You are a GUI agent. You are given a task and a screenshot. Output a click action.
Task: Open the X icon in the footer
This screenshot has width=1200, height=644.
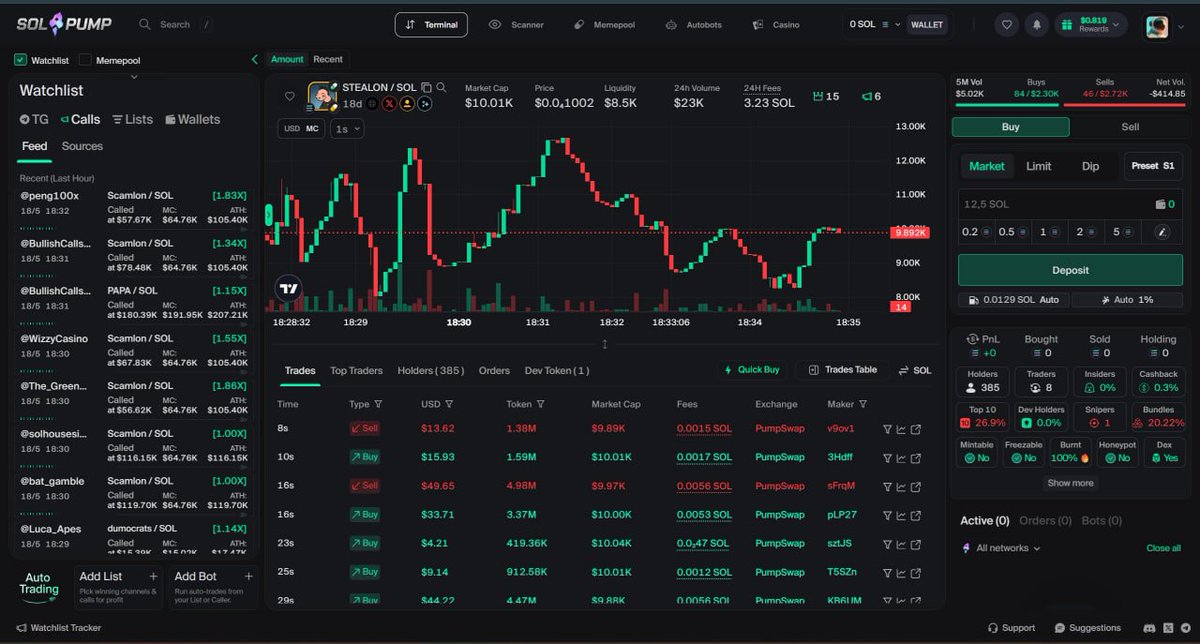click(x=1167, y=628)
